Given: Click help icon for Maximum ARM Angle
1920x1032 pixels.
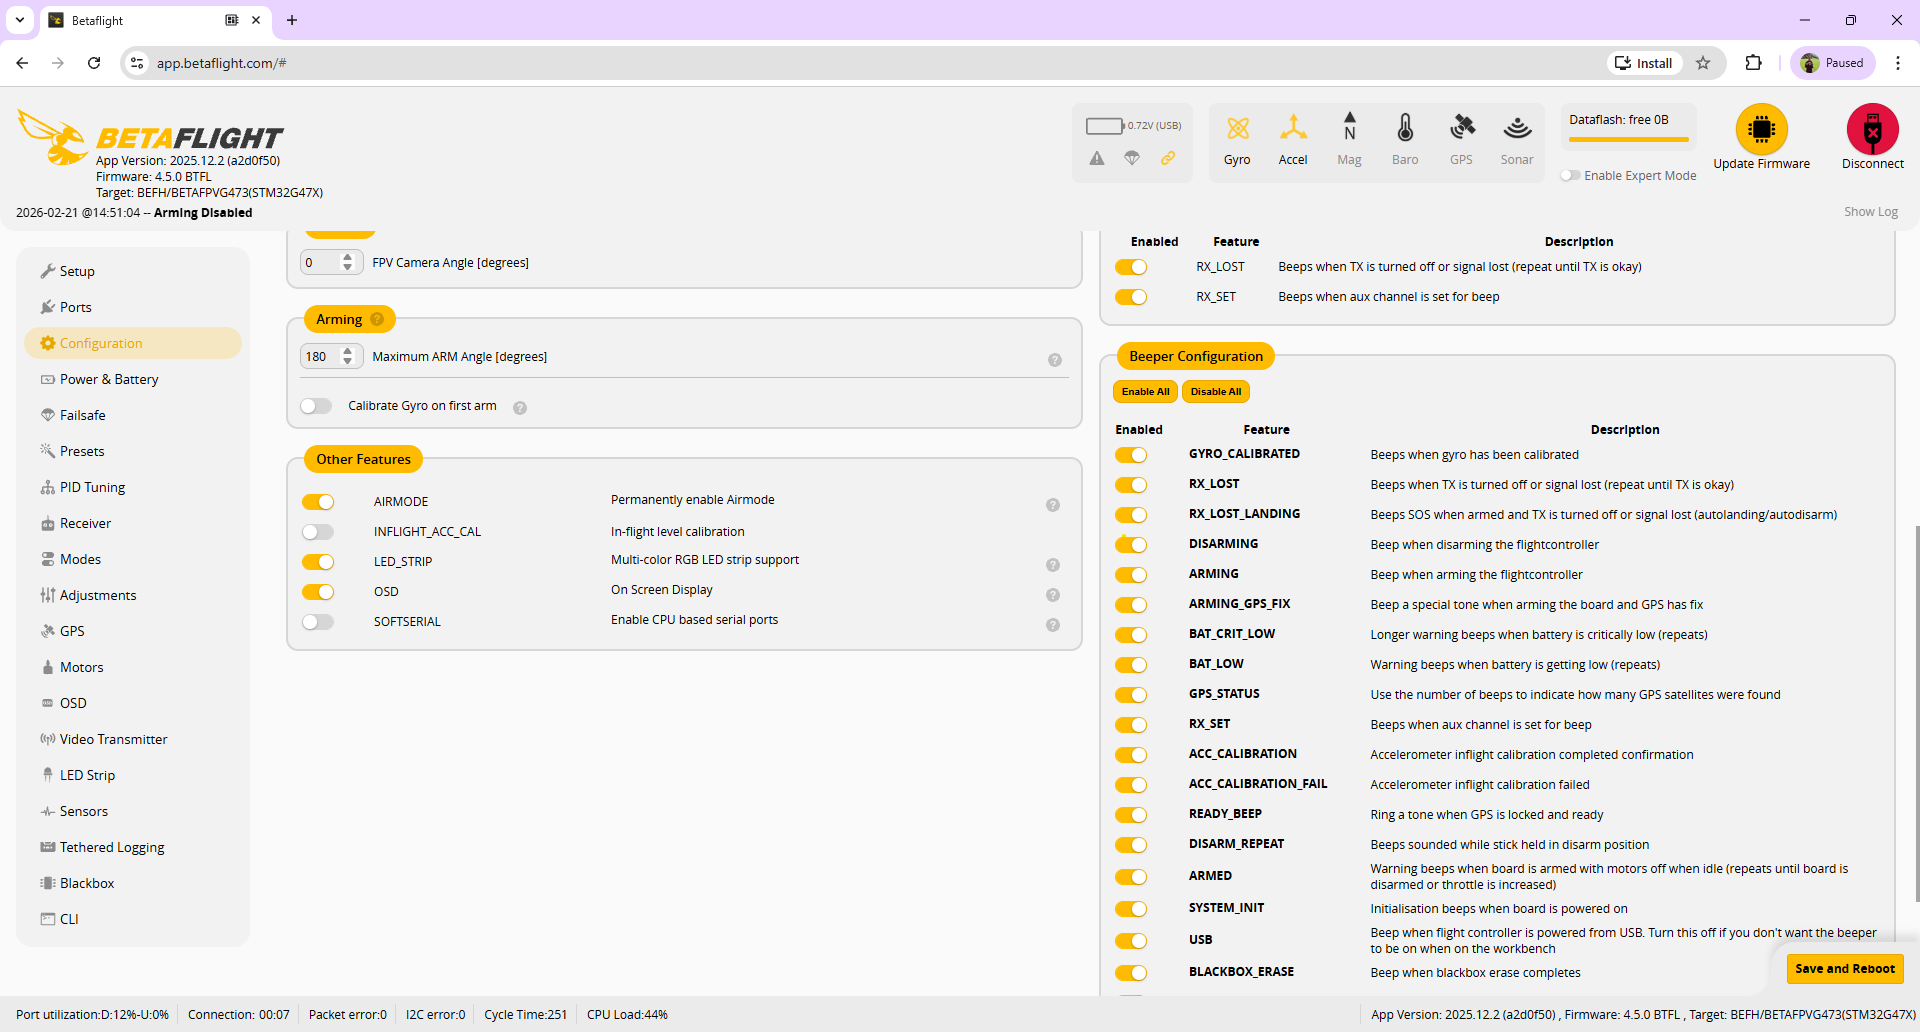Looking at the screenshot, I should pos(1054,360).
